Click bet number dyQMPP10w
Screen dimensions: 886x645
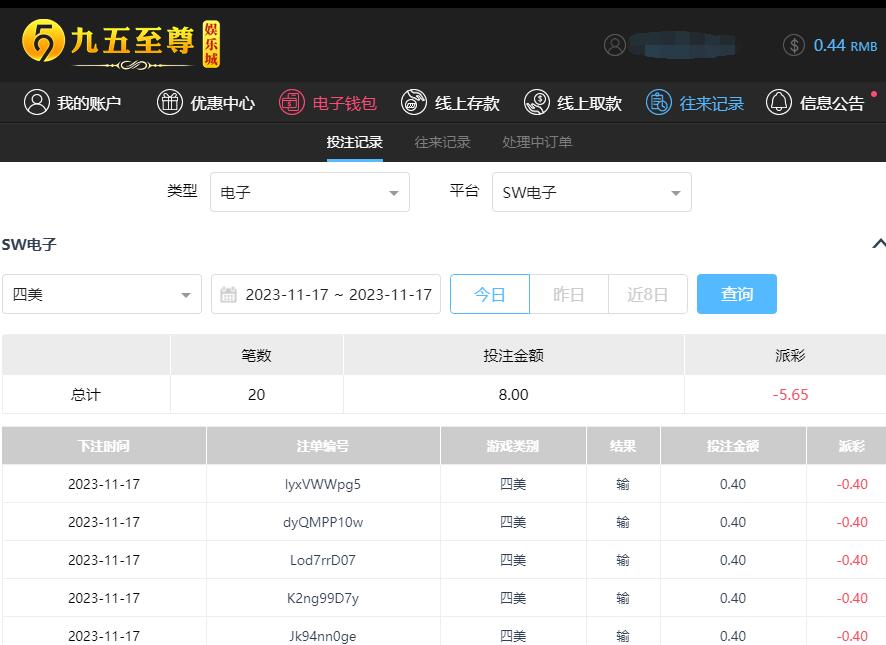click(x=323, y=522)
